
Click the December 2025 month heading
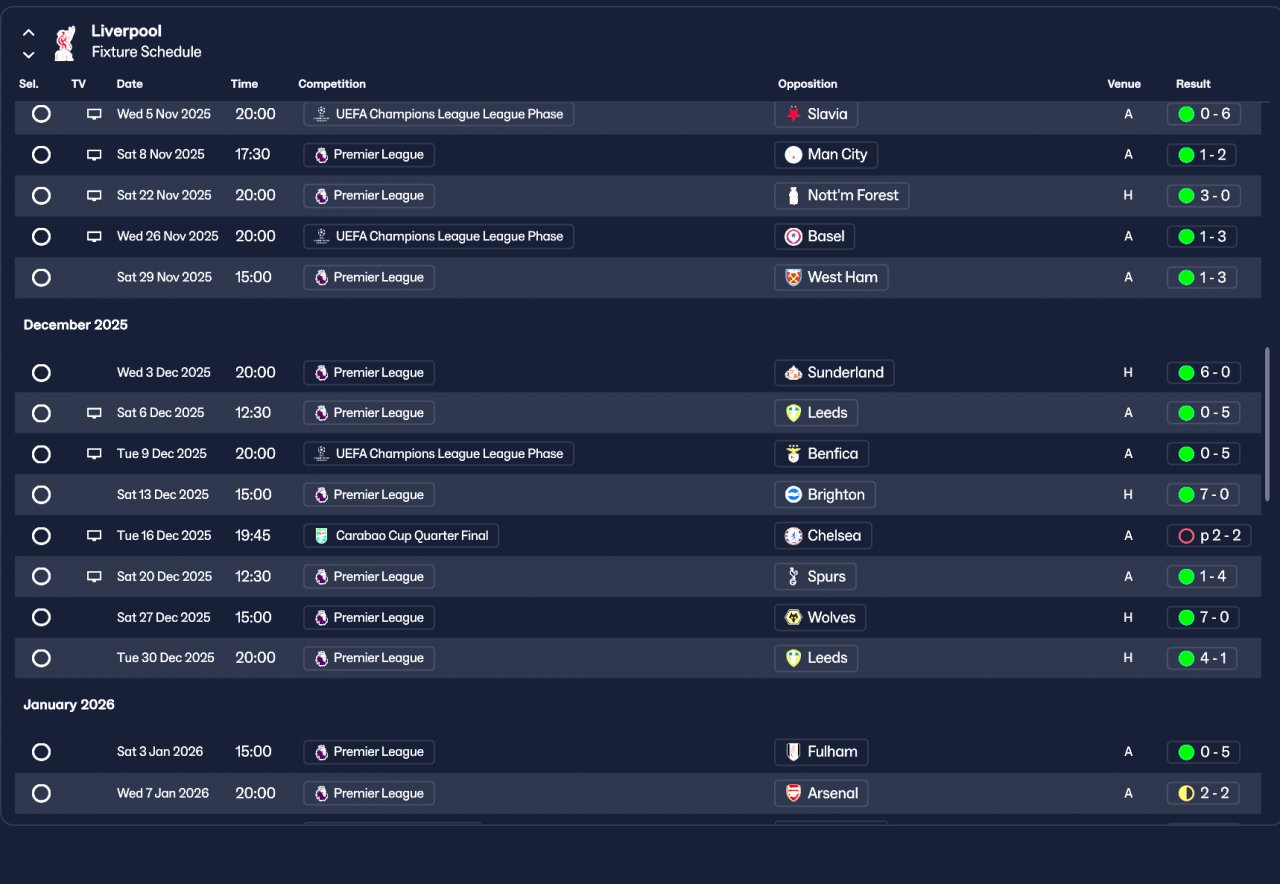pos(76,325)
